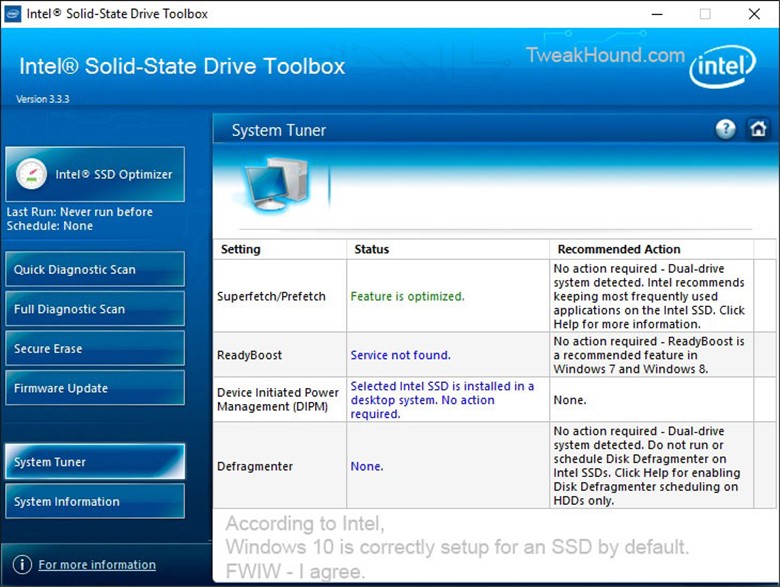Click the Recommended Action column header
Viewport: 780px width, 587px height.
(652, 249)
